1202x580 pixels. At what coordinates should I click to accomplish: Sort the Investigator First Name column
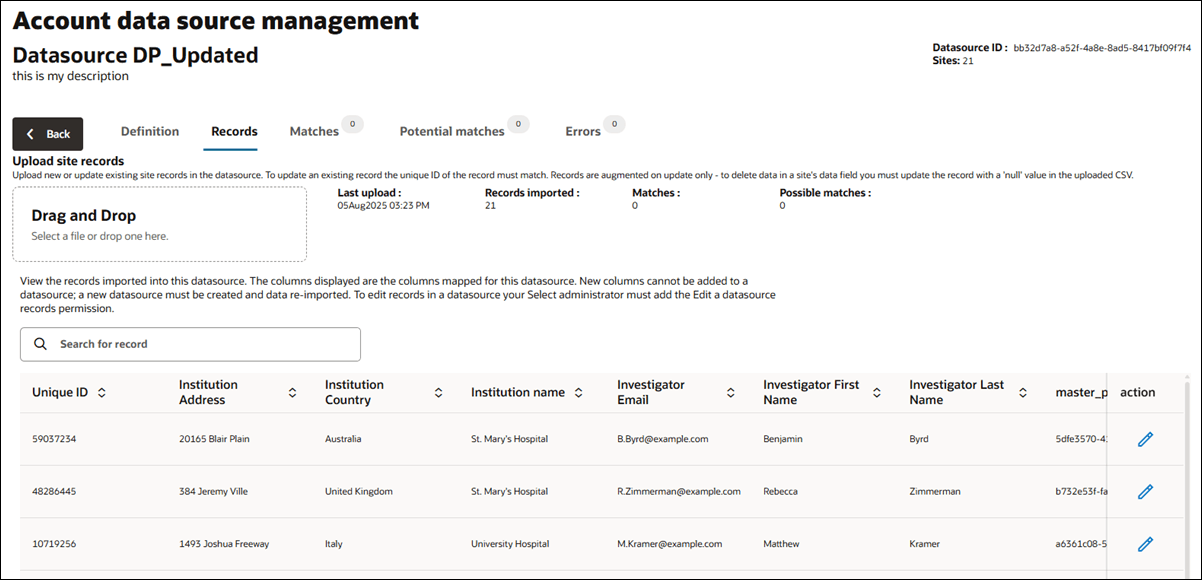pyautogui.click(x=877, y=392)
